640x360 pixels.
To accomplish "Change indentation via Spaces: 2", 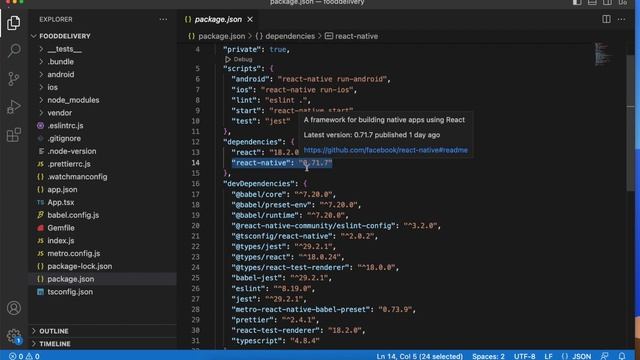I will 488,356.
